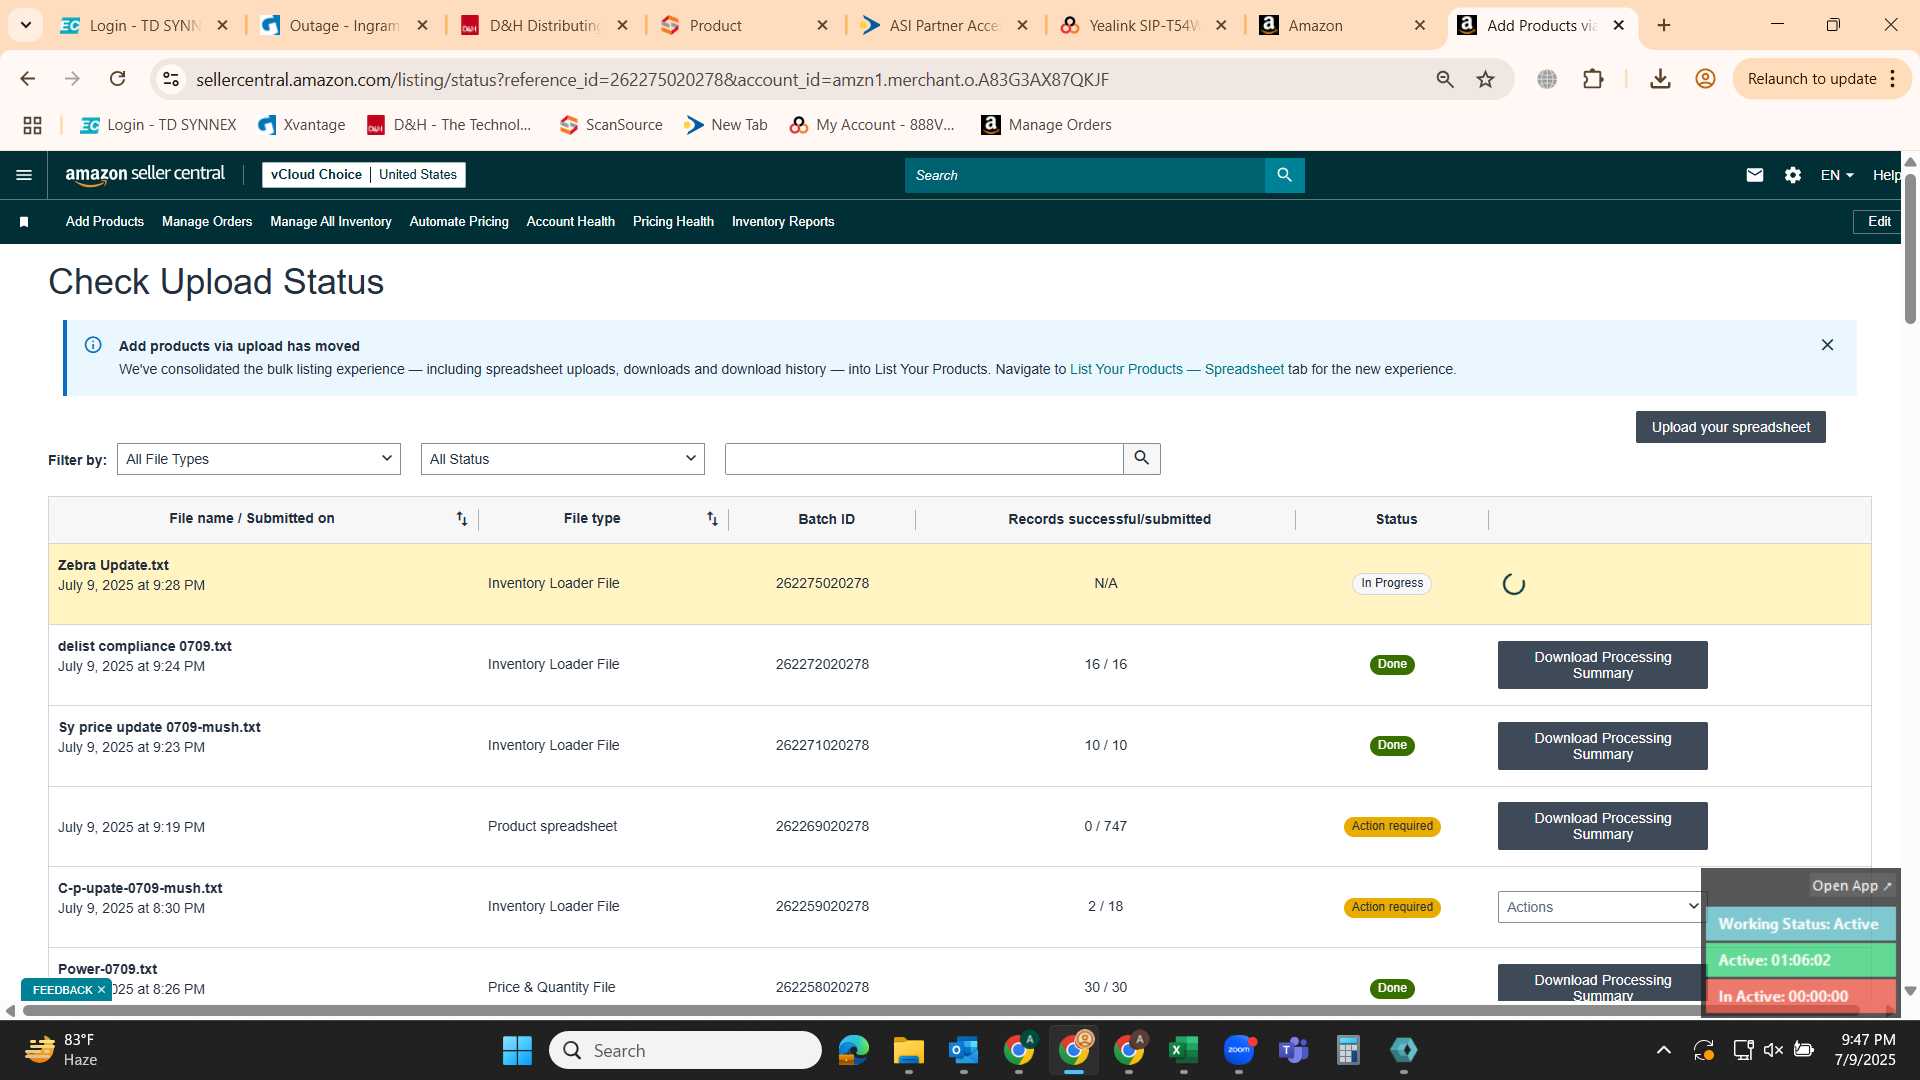Dismiss the 'upload has moved' info banner

coord(1827,345)
